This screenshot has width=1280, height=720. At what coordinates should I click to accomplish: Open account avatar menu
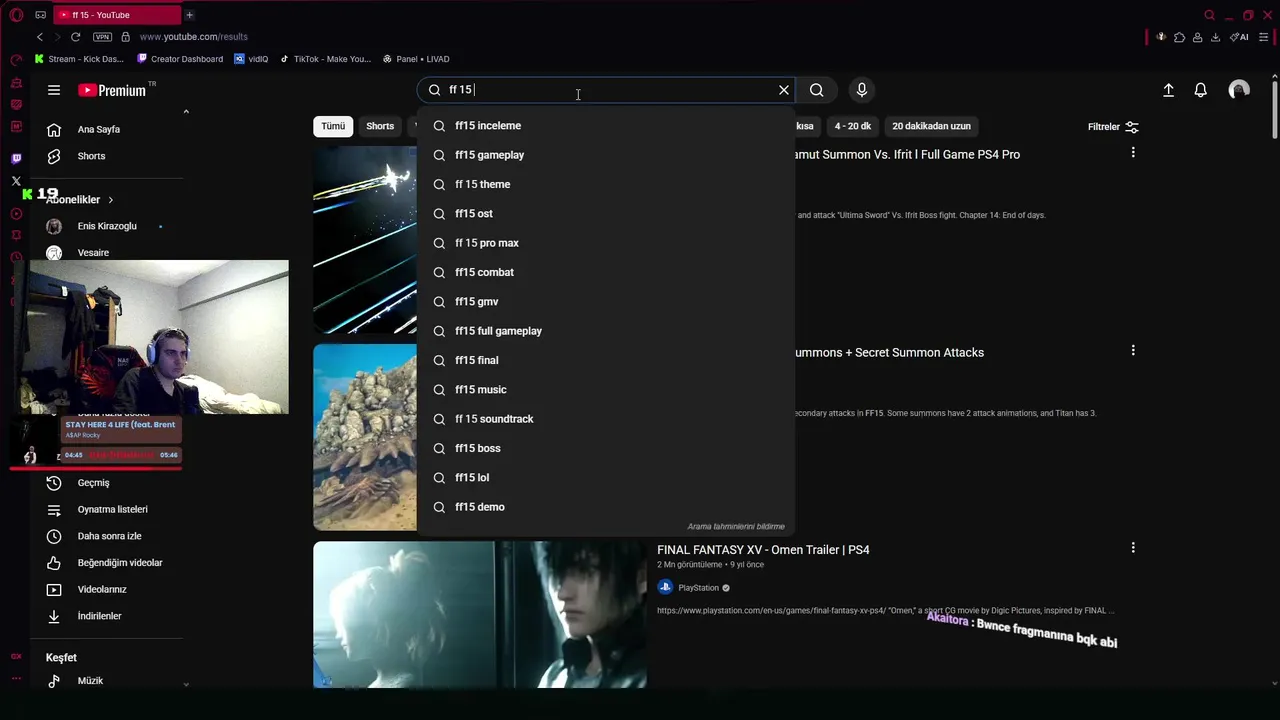(x=1239, y=90)
